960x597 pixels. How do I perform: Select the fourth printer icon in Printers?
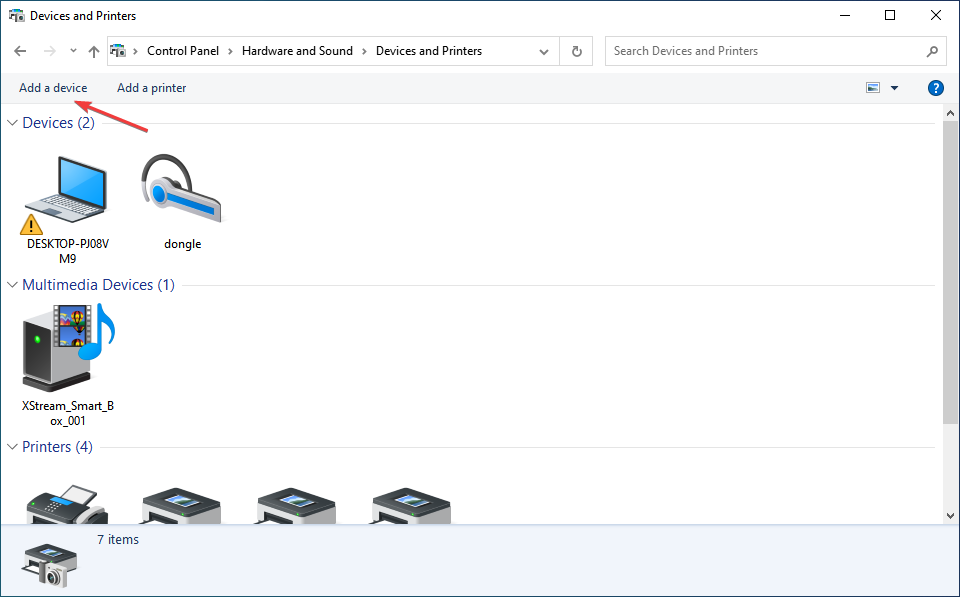coord(411,506)
